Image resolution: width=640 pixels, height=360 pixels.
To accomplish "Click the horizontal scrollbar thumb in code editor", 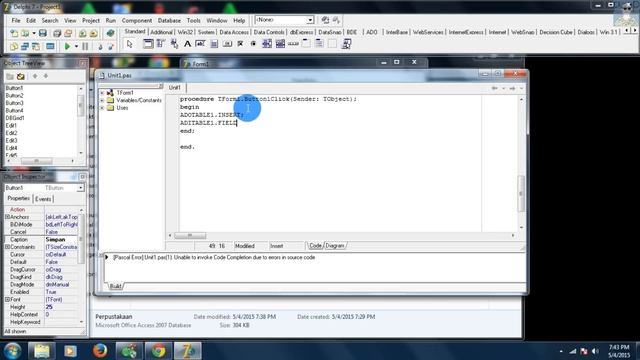I will pos(190,236).
